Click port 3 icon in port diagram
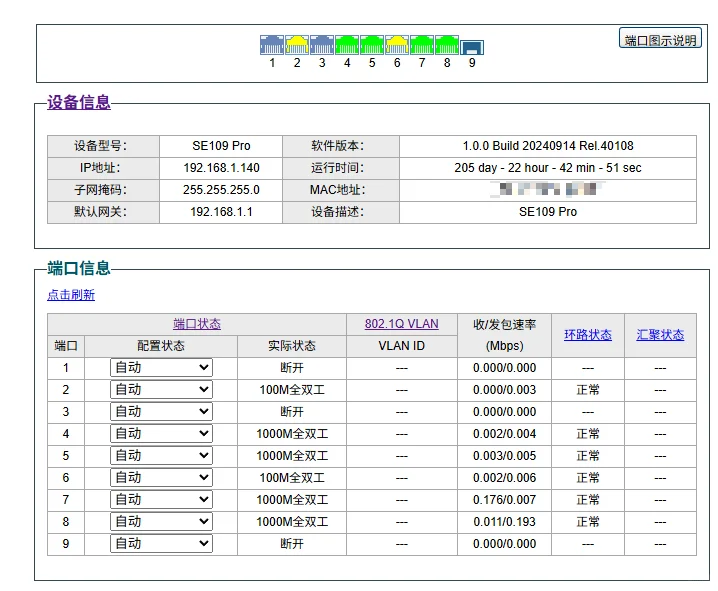The width and height of the screenshot is (718, 591). [x=322, y=45]
